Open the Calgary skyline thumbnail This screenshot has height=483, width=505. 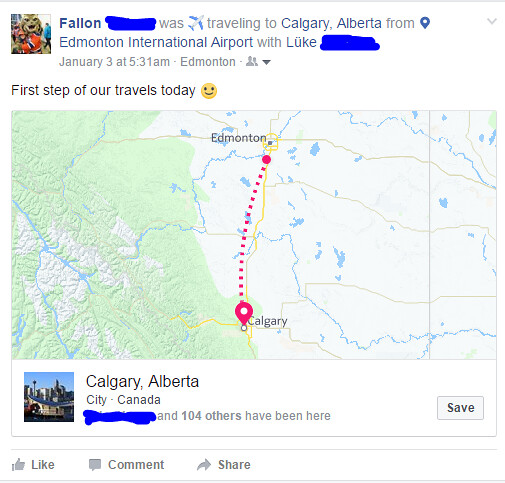click(x=49, y=397)
